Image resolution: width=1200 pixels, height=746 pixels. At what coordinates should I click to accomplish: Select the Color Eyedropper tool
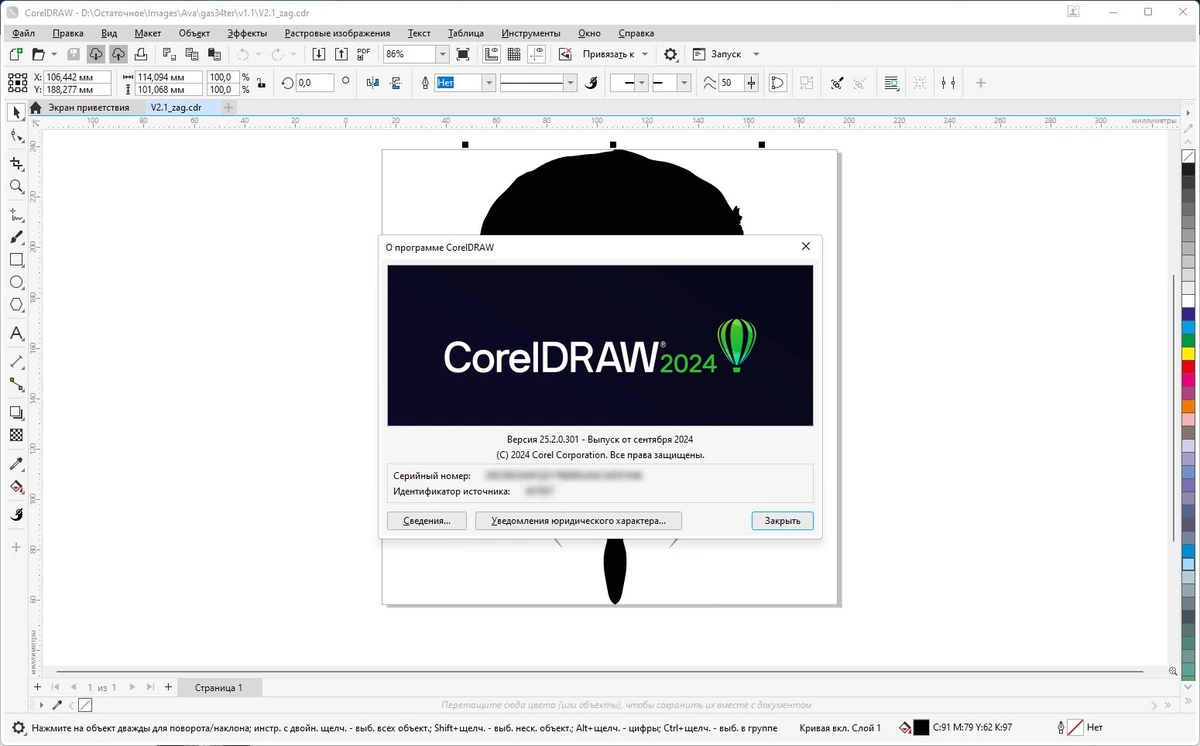(16, 464)
